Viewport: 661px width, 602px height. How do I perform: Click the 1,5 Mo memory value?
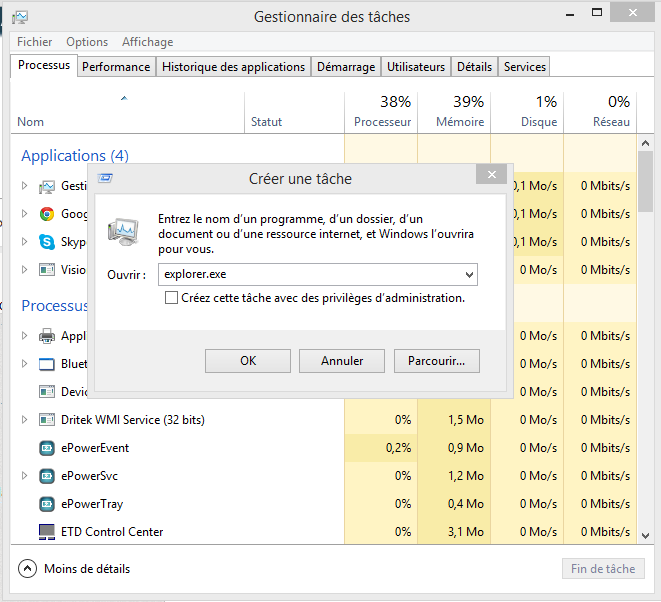coord(466,420)
